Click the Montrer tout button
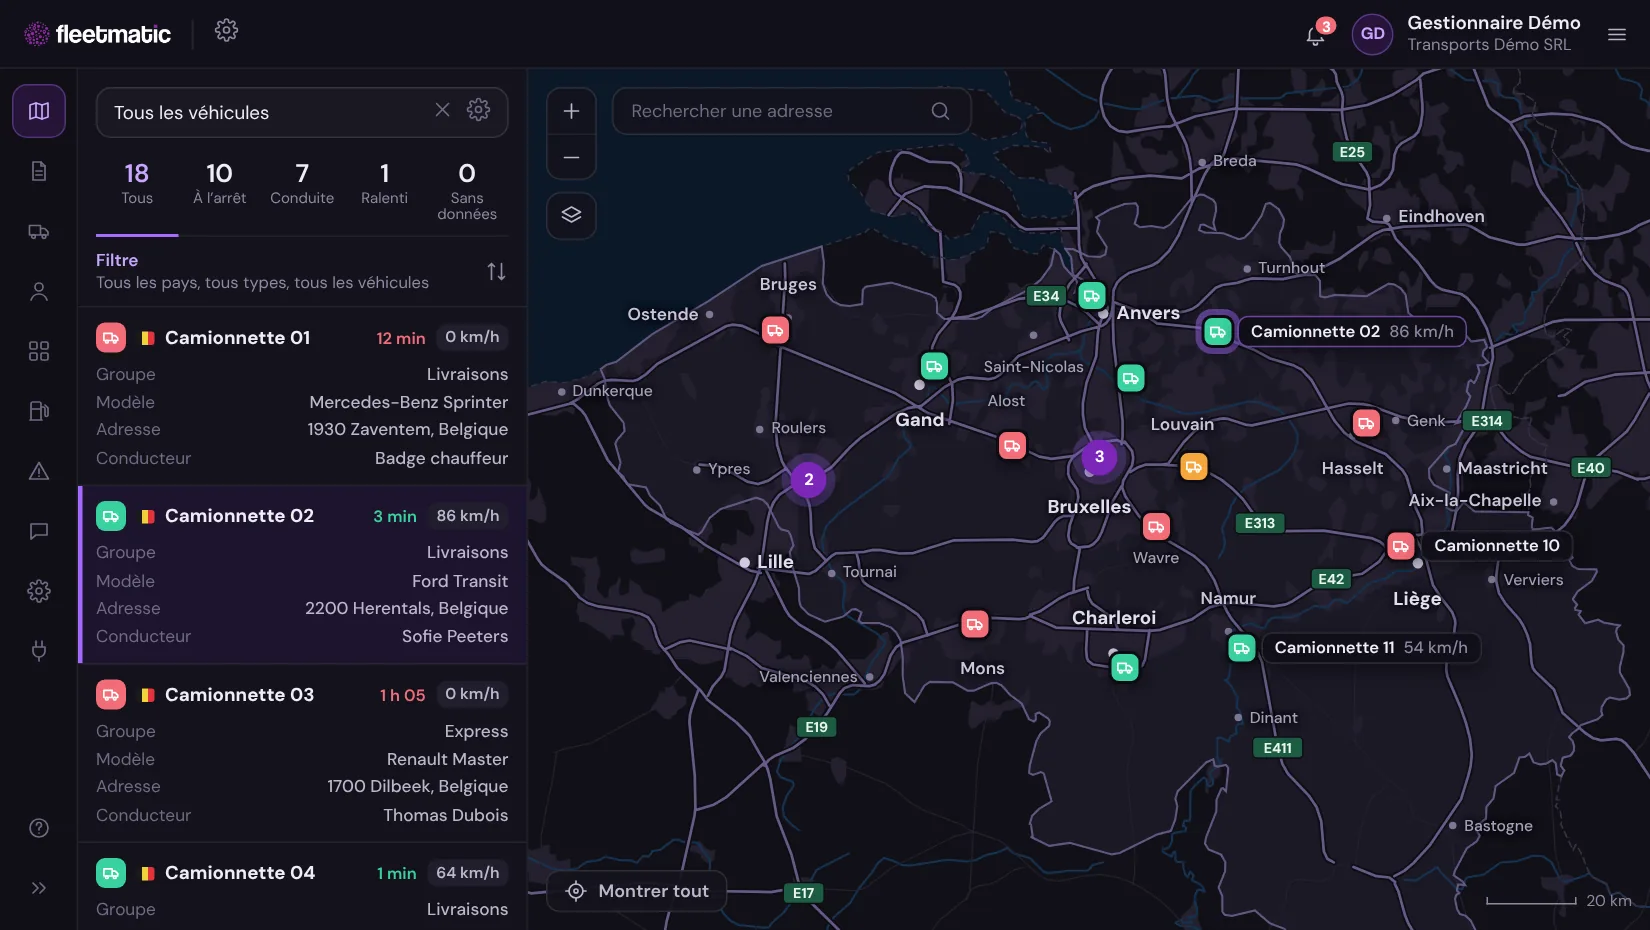 point(637,891)
